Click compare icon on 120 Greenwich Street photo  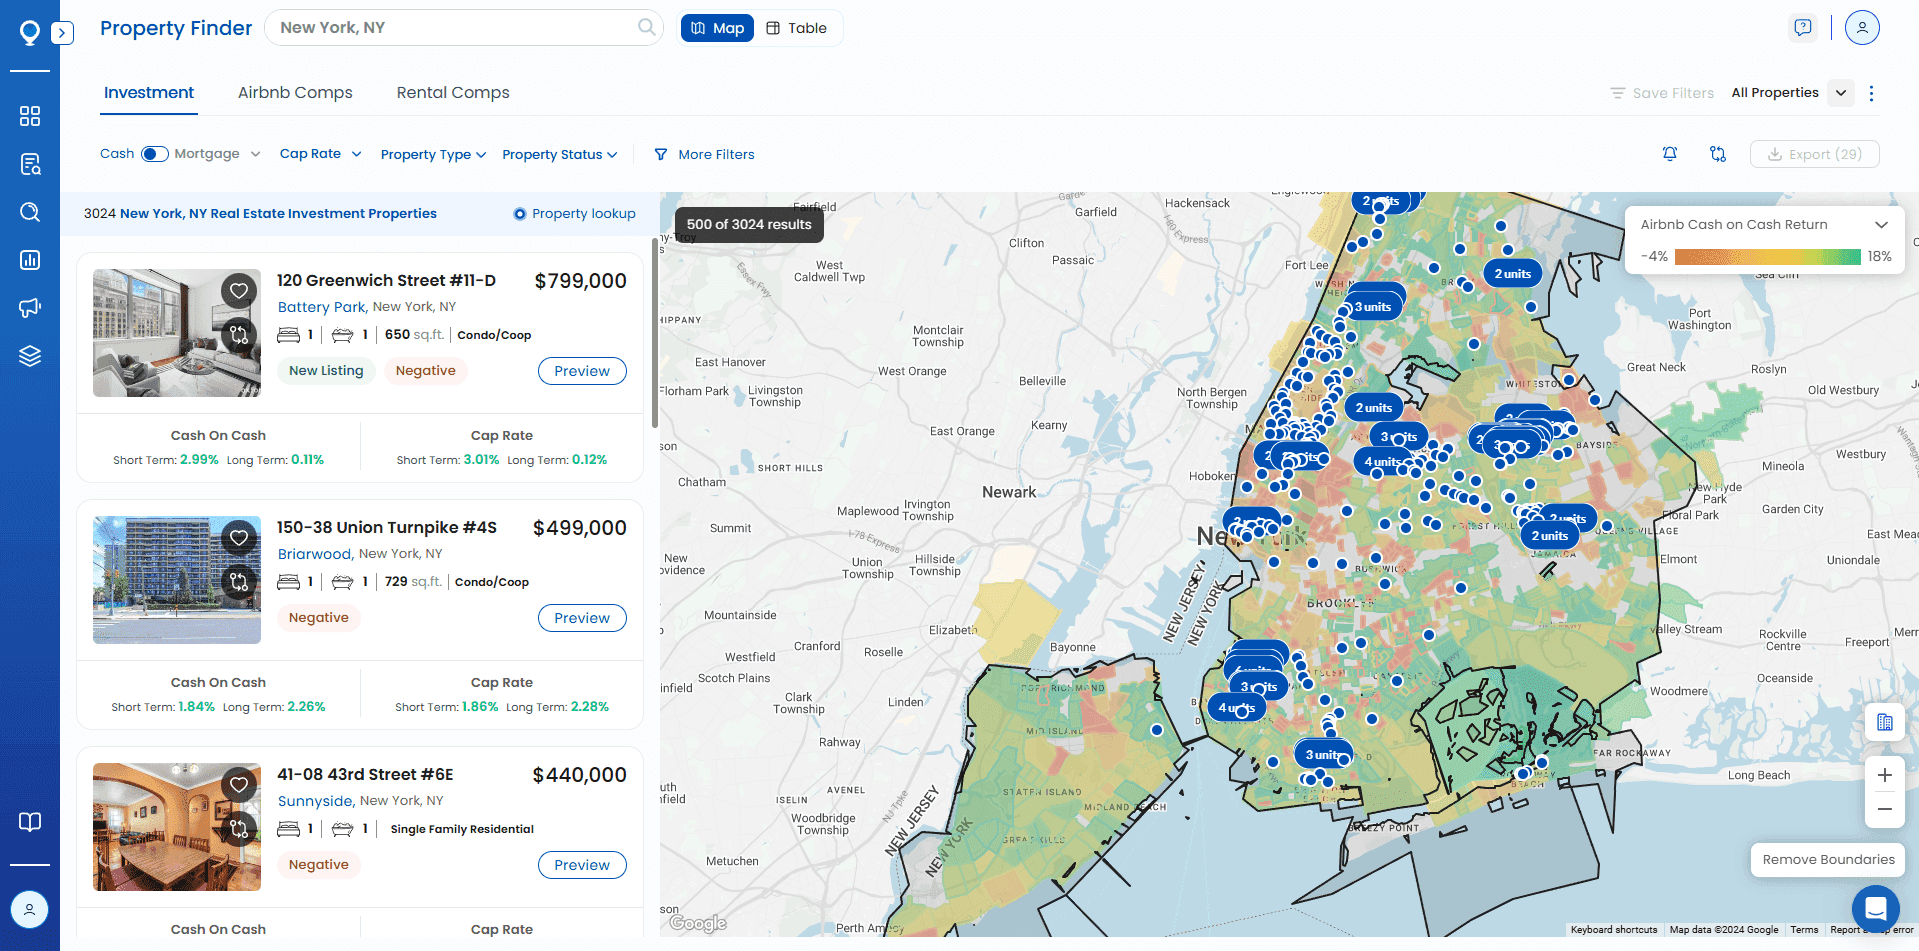(239, 334)
